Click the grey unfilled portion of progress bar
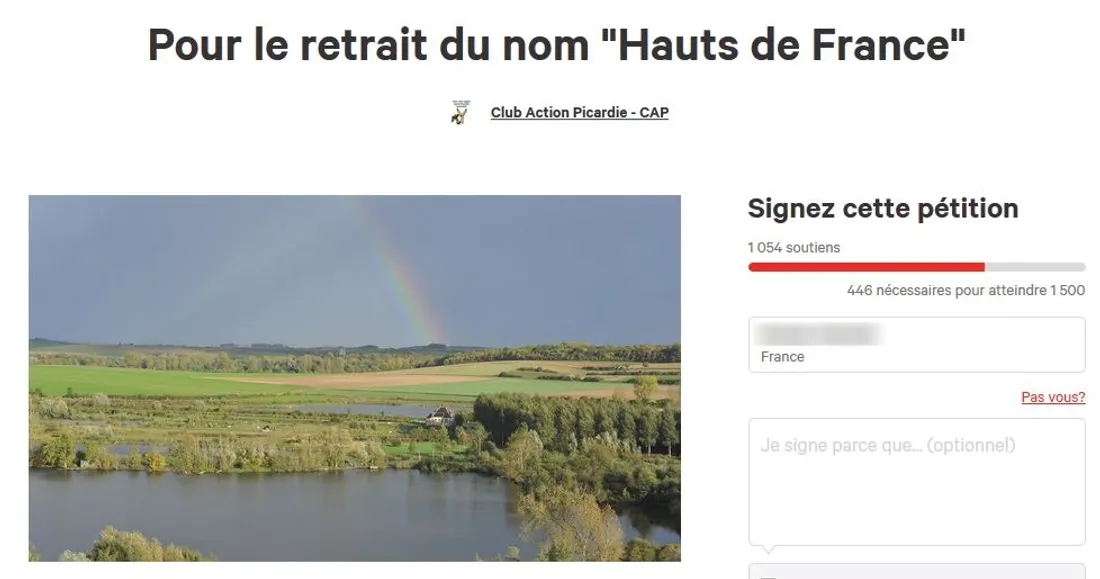The image size is (1100, 579). point(1035,267)
